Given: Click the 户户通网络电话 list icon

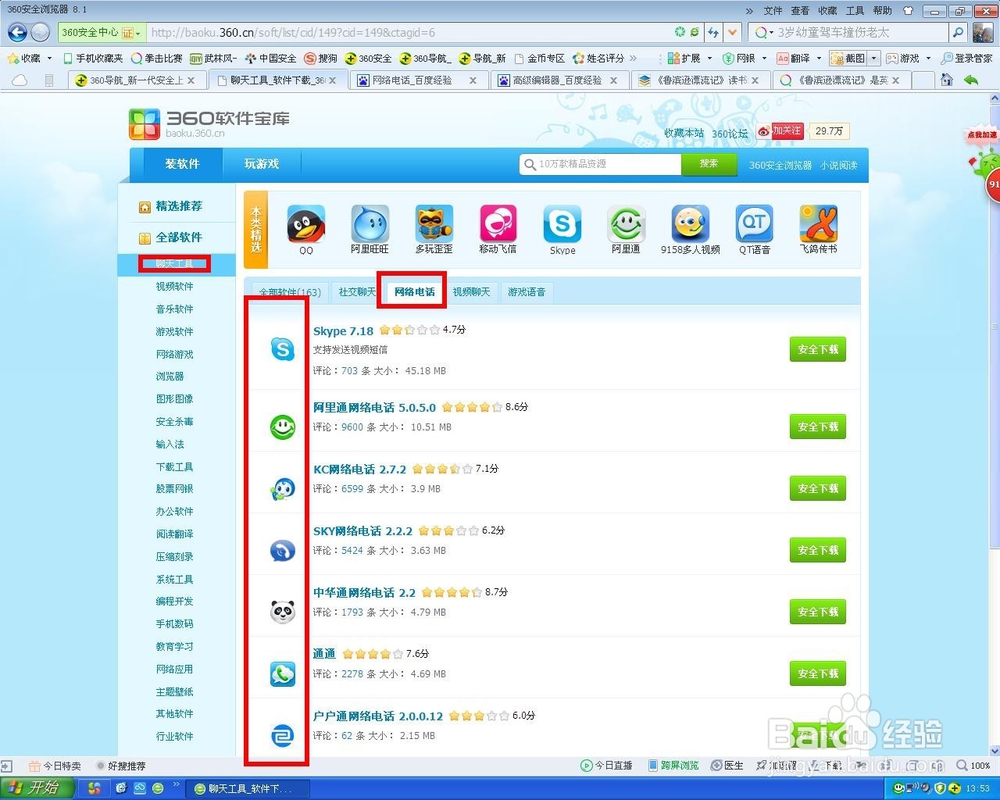Looking at the screenshot, I should tap(283, 736).
